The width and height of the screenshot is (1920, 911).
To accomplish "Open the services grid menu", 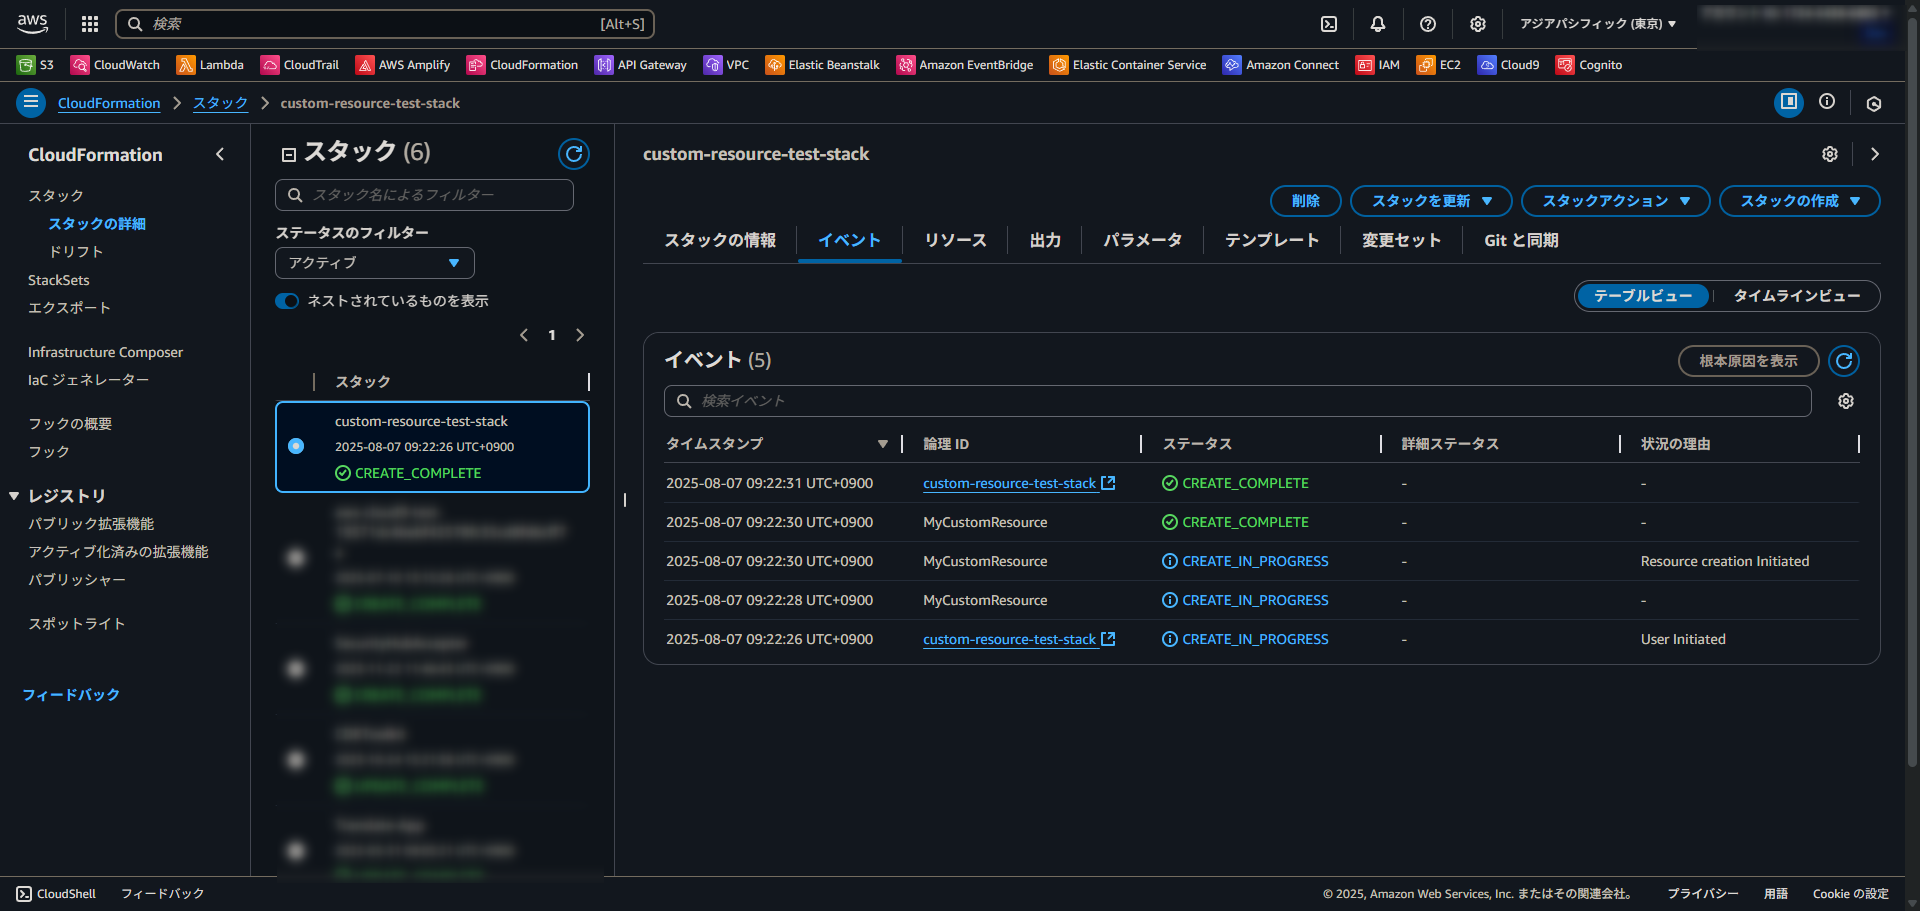I will click(90, 24).
